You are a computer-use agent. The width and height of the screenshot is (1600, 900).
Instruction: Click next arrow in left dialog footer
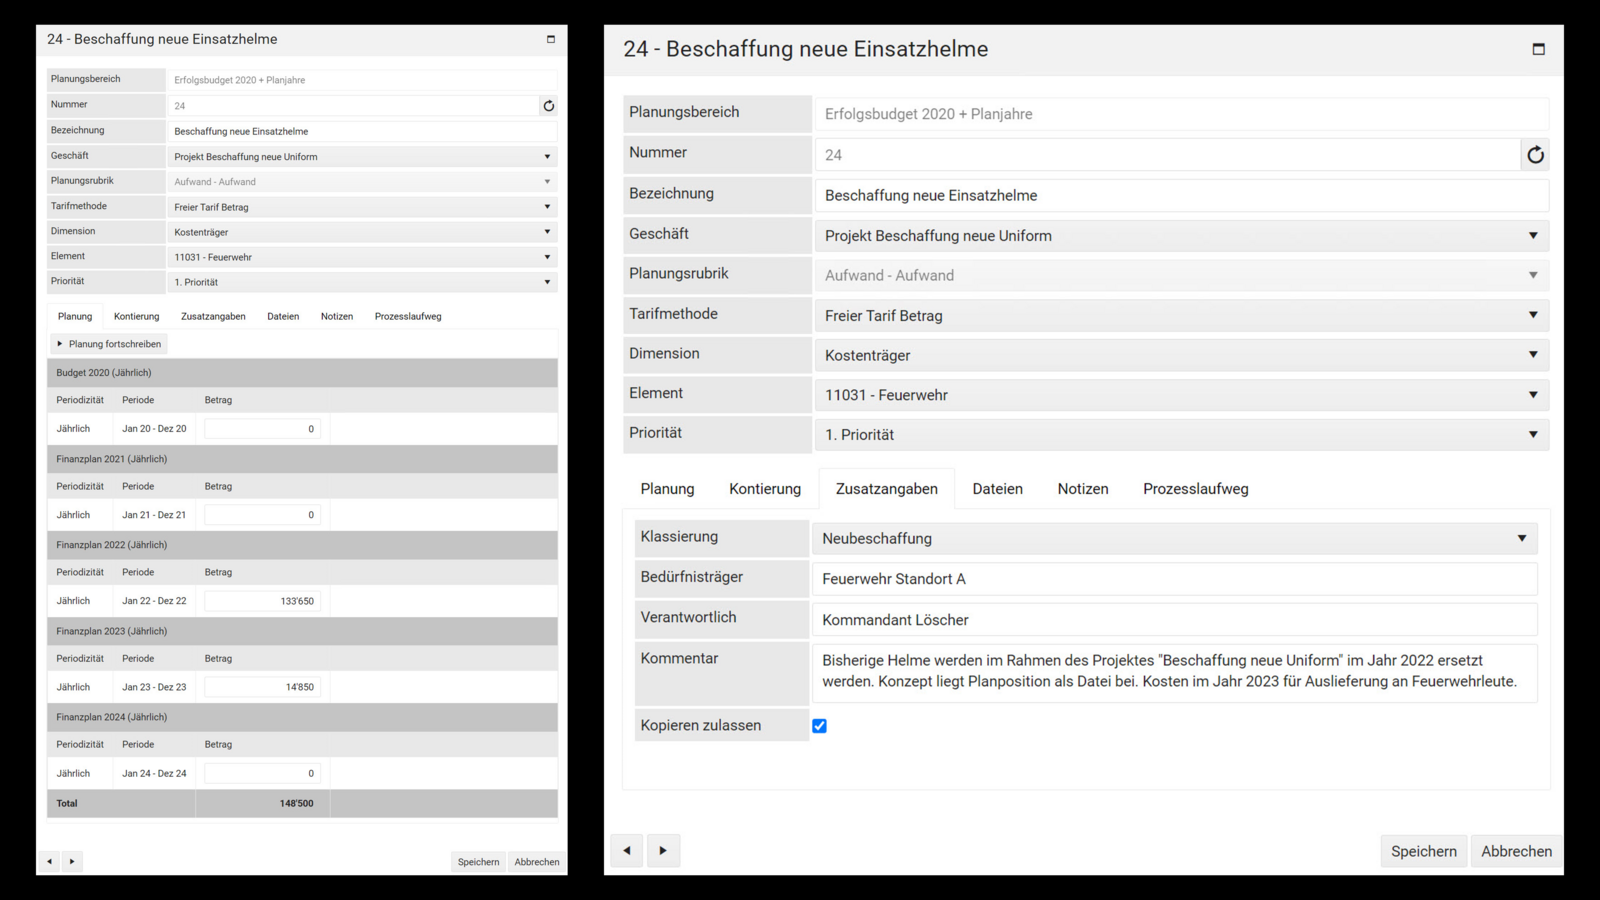72,861
